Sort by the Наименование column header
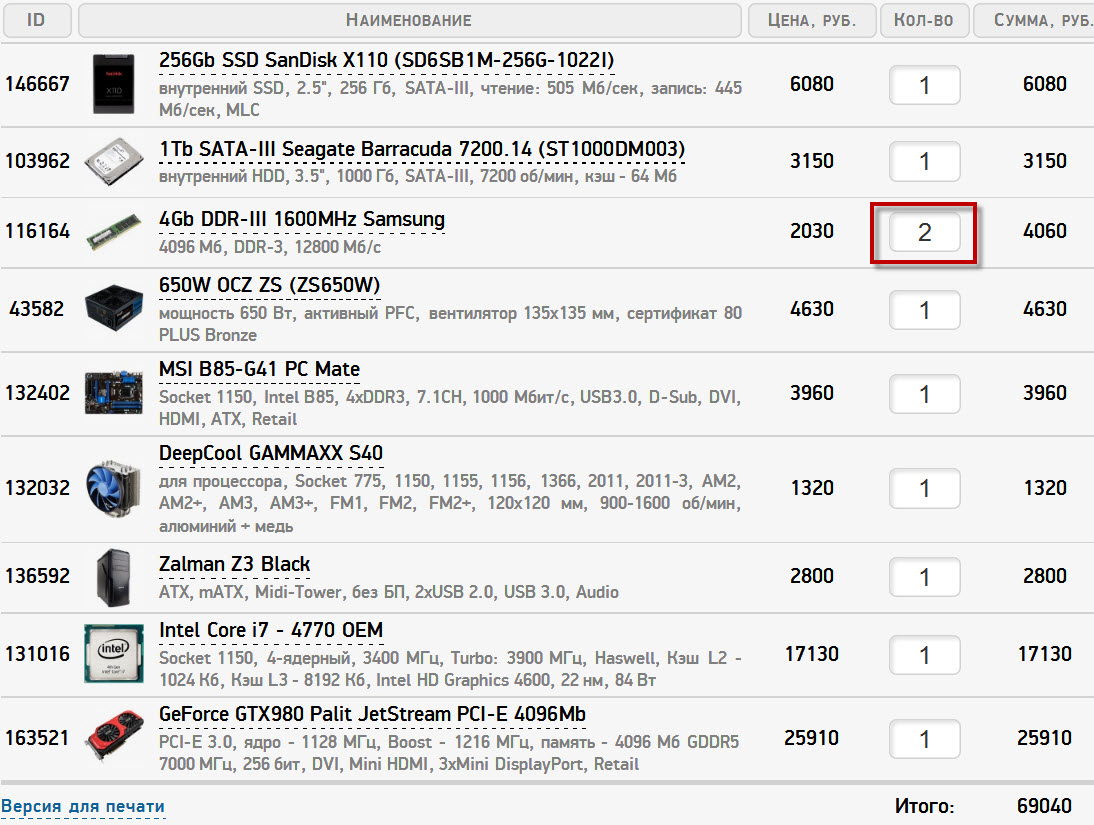The width and height of the screenshot is (1094, 825). 410,20
